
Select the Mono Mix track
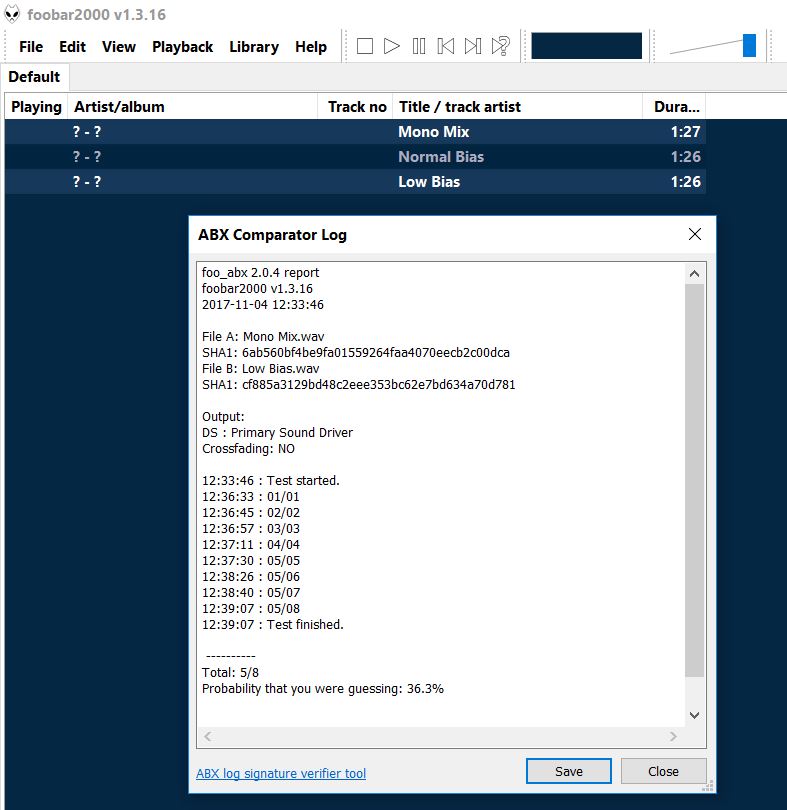coord(356,132)
